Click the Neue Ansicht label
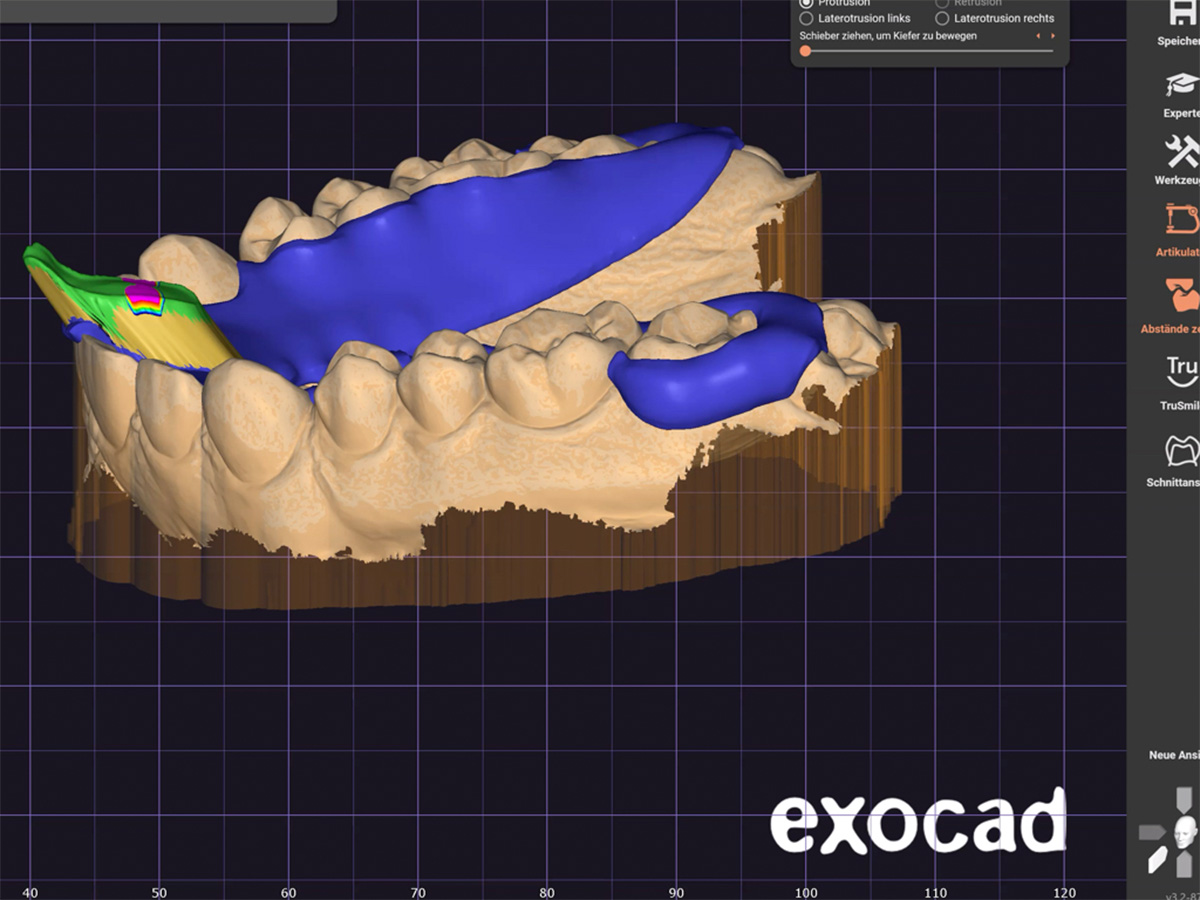Viewport: 1200px width, 900px height. click(1174, 755)
